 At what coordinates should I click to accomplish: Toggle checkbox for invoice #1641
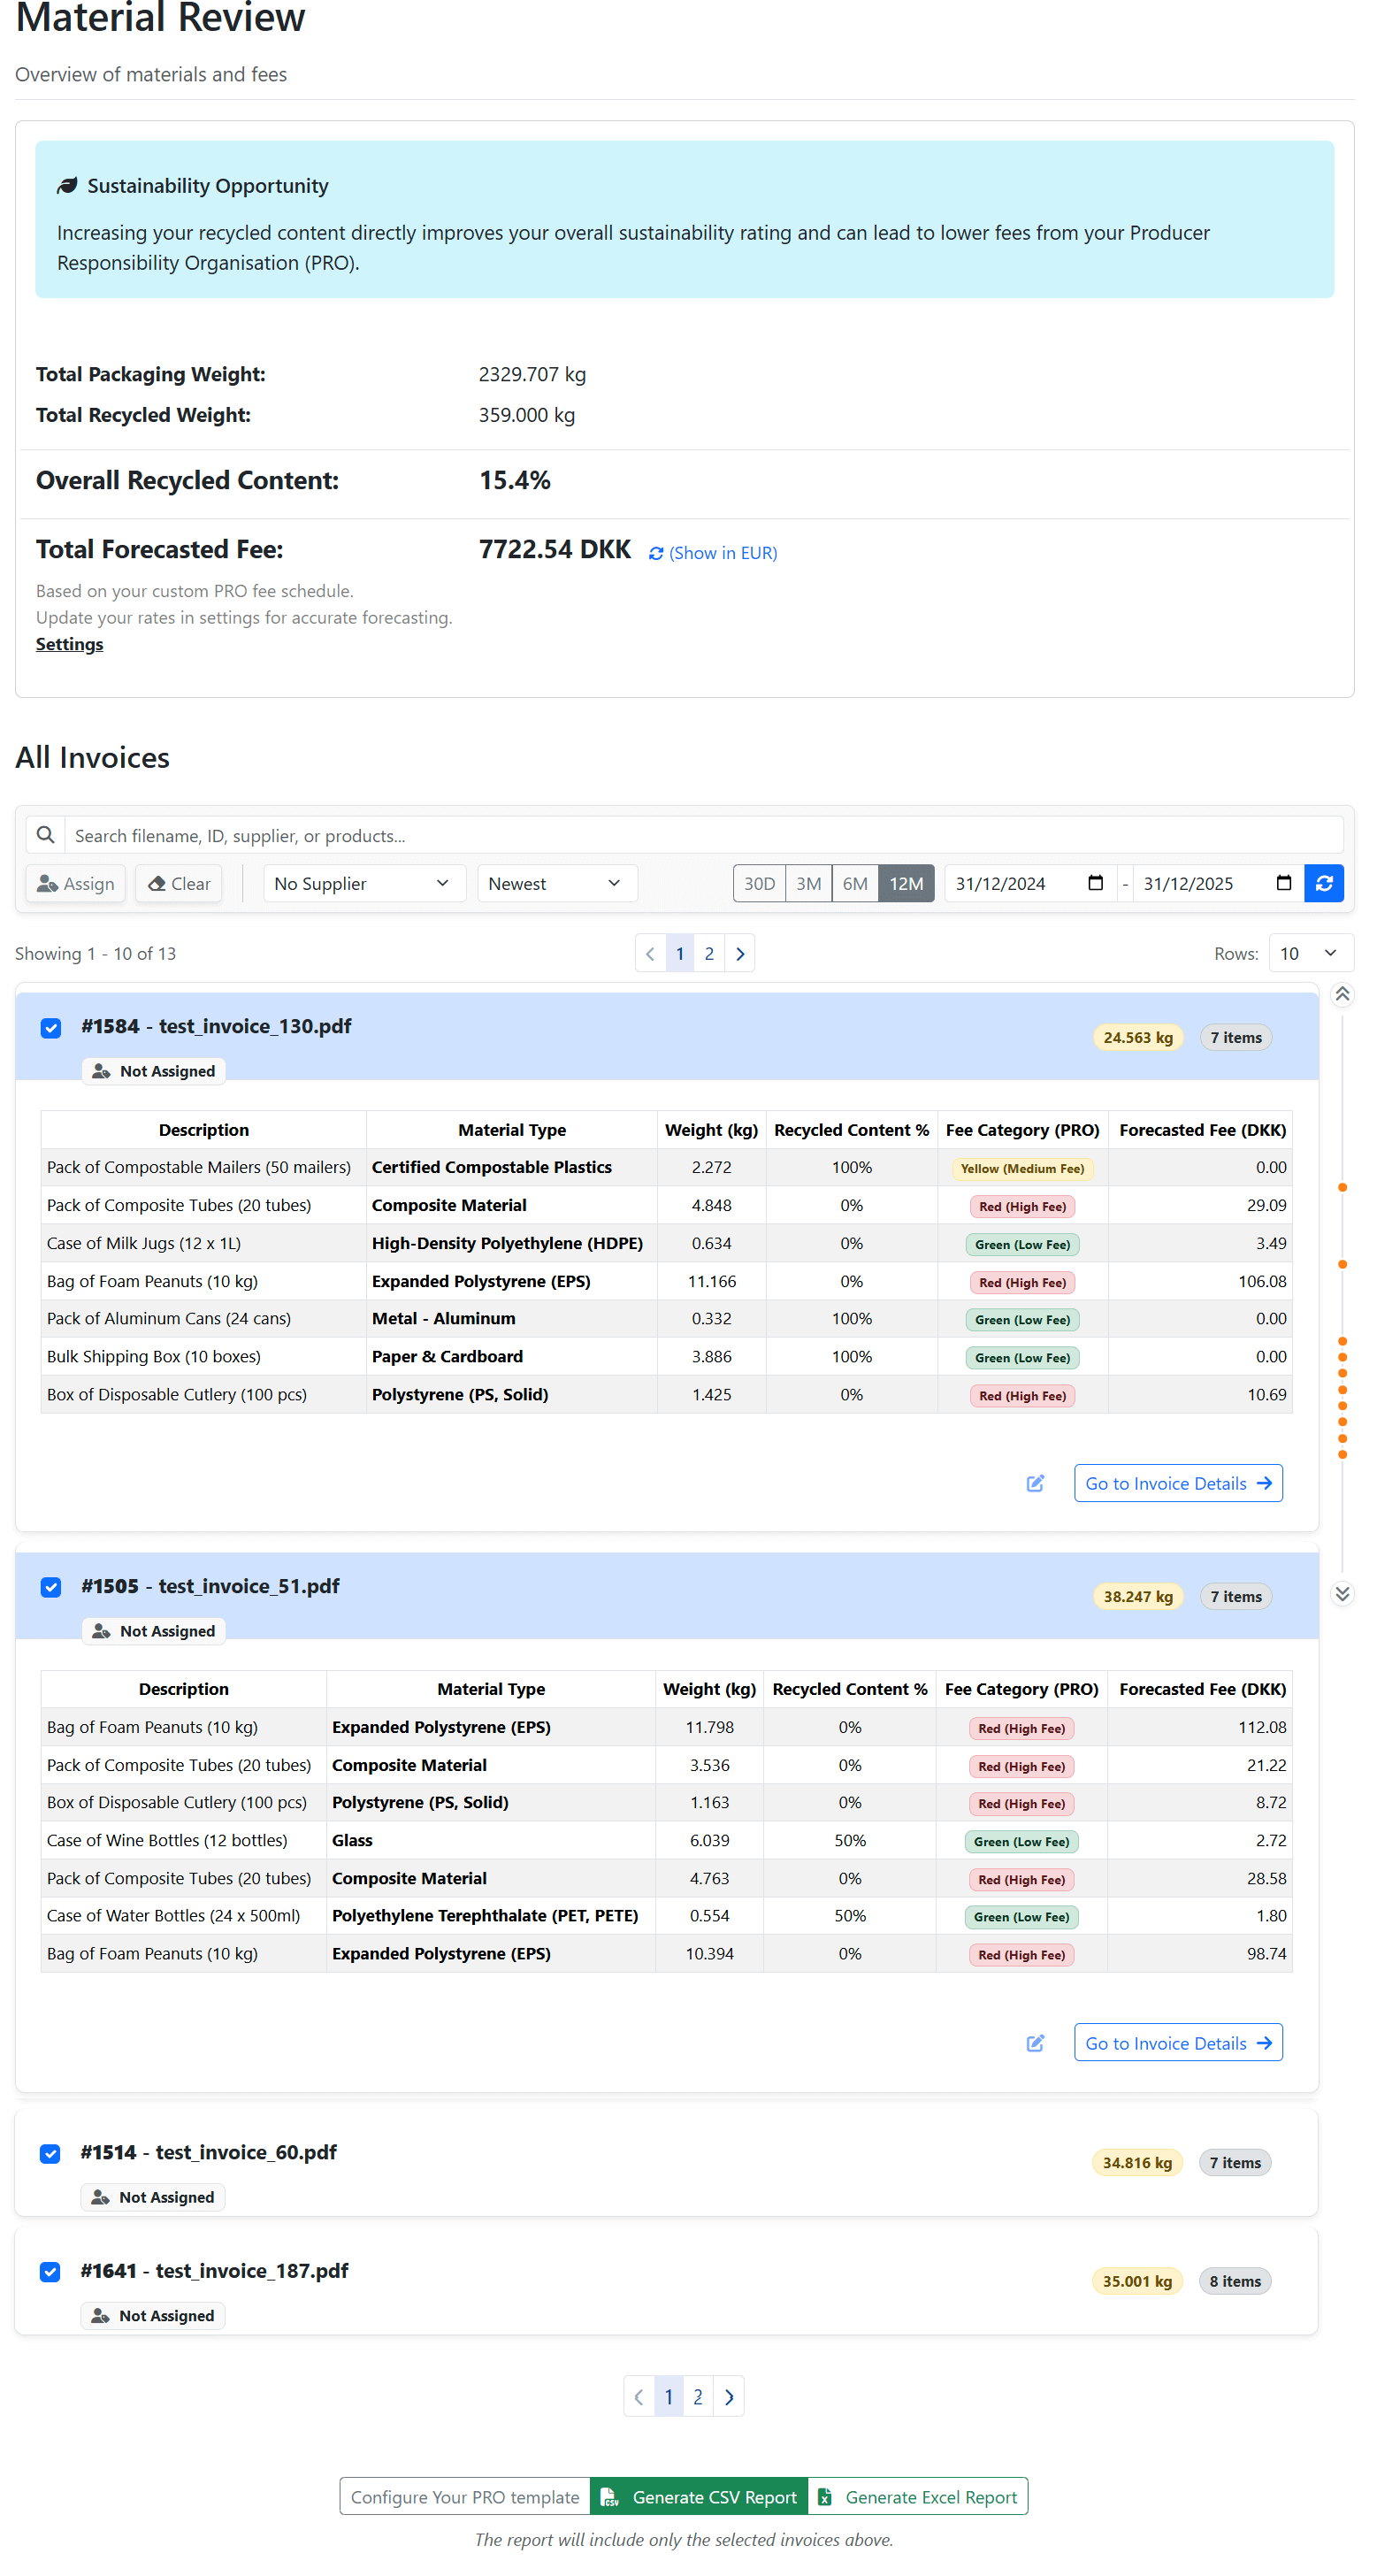[50, 2272]
